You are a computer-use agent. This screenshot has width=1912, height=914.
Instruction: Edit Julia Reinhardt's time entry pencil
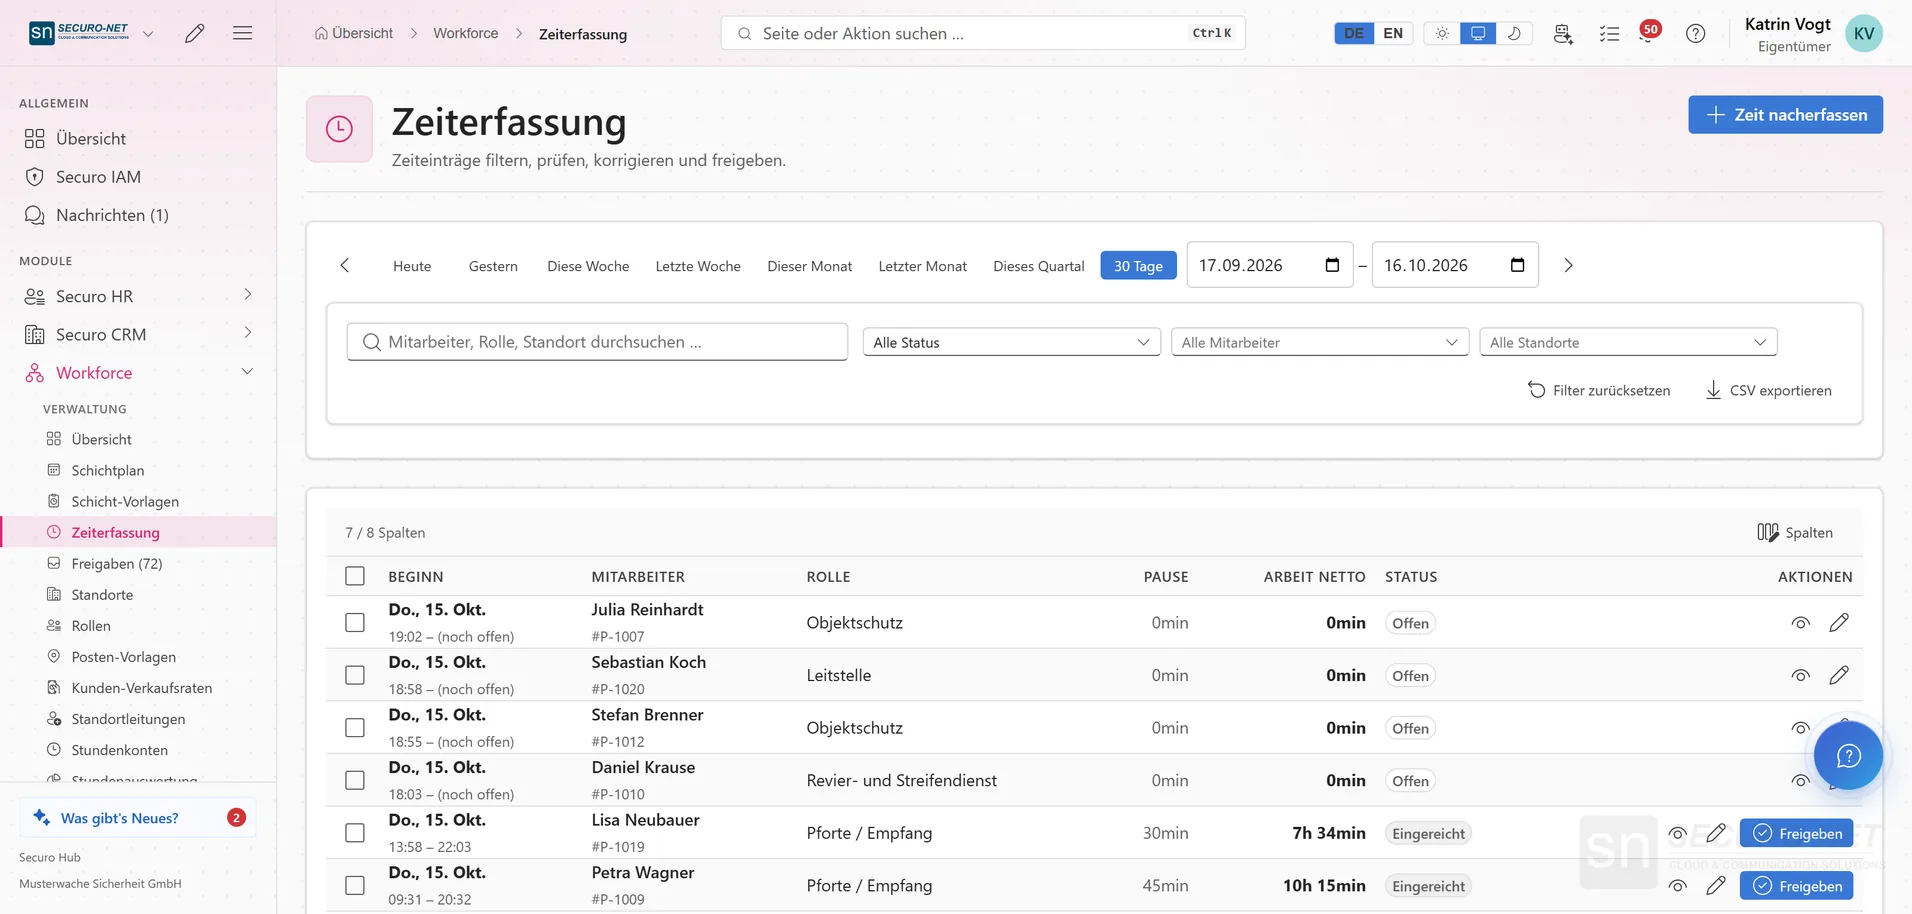1838,622
